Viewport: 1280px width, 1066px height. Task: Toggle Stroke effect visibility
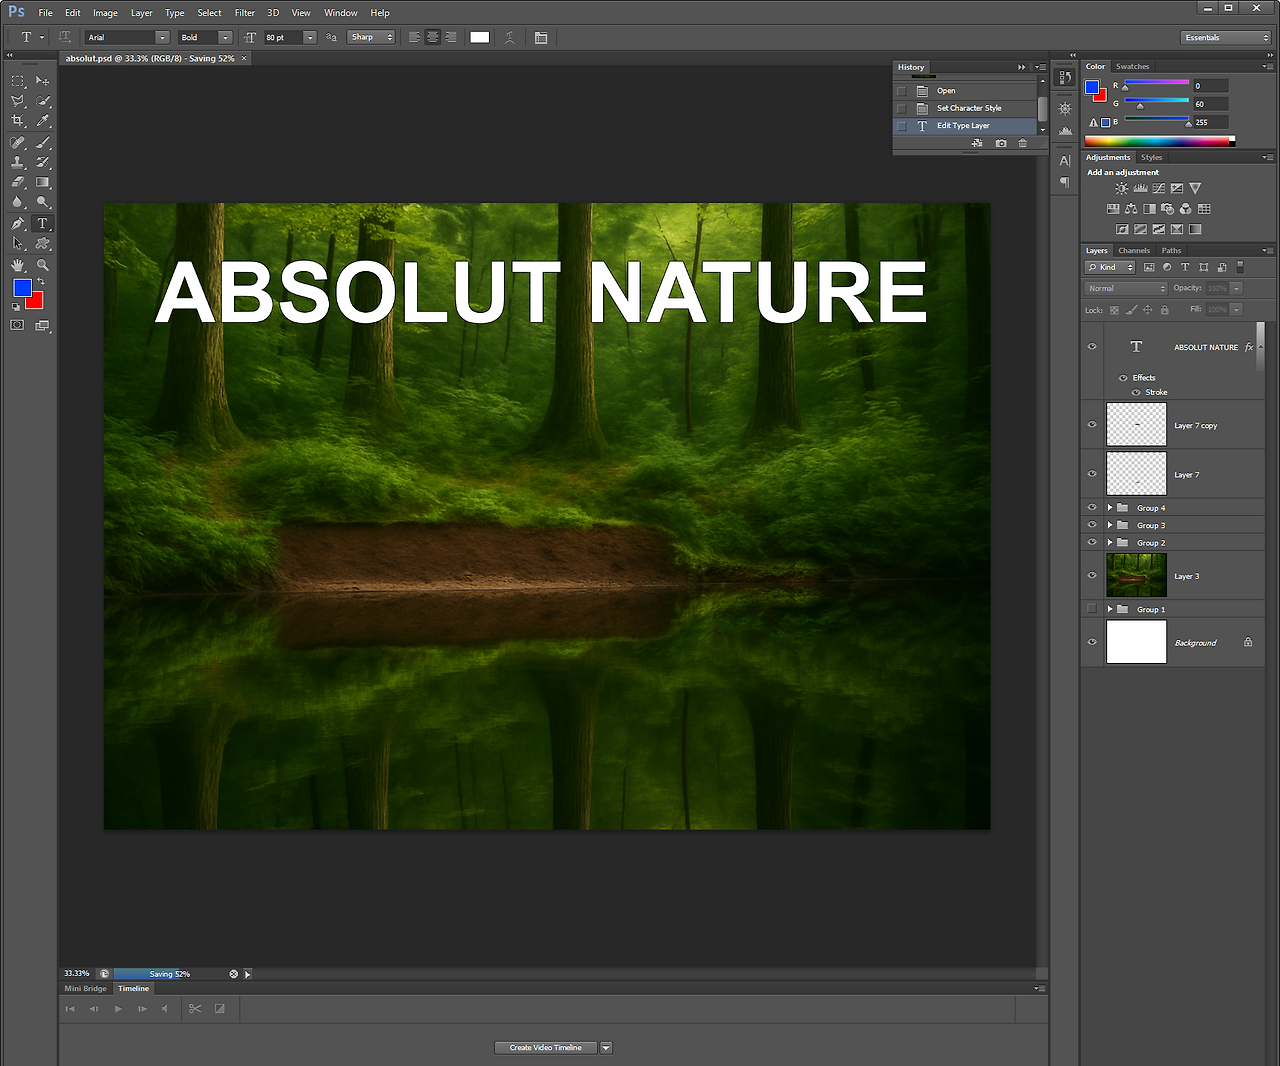(x=1136, y=392)
